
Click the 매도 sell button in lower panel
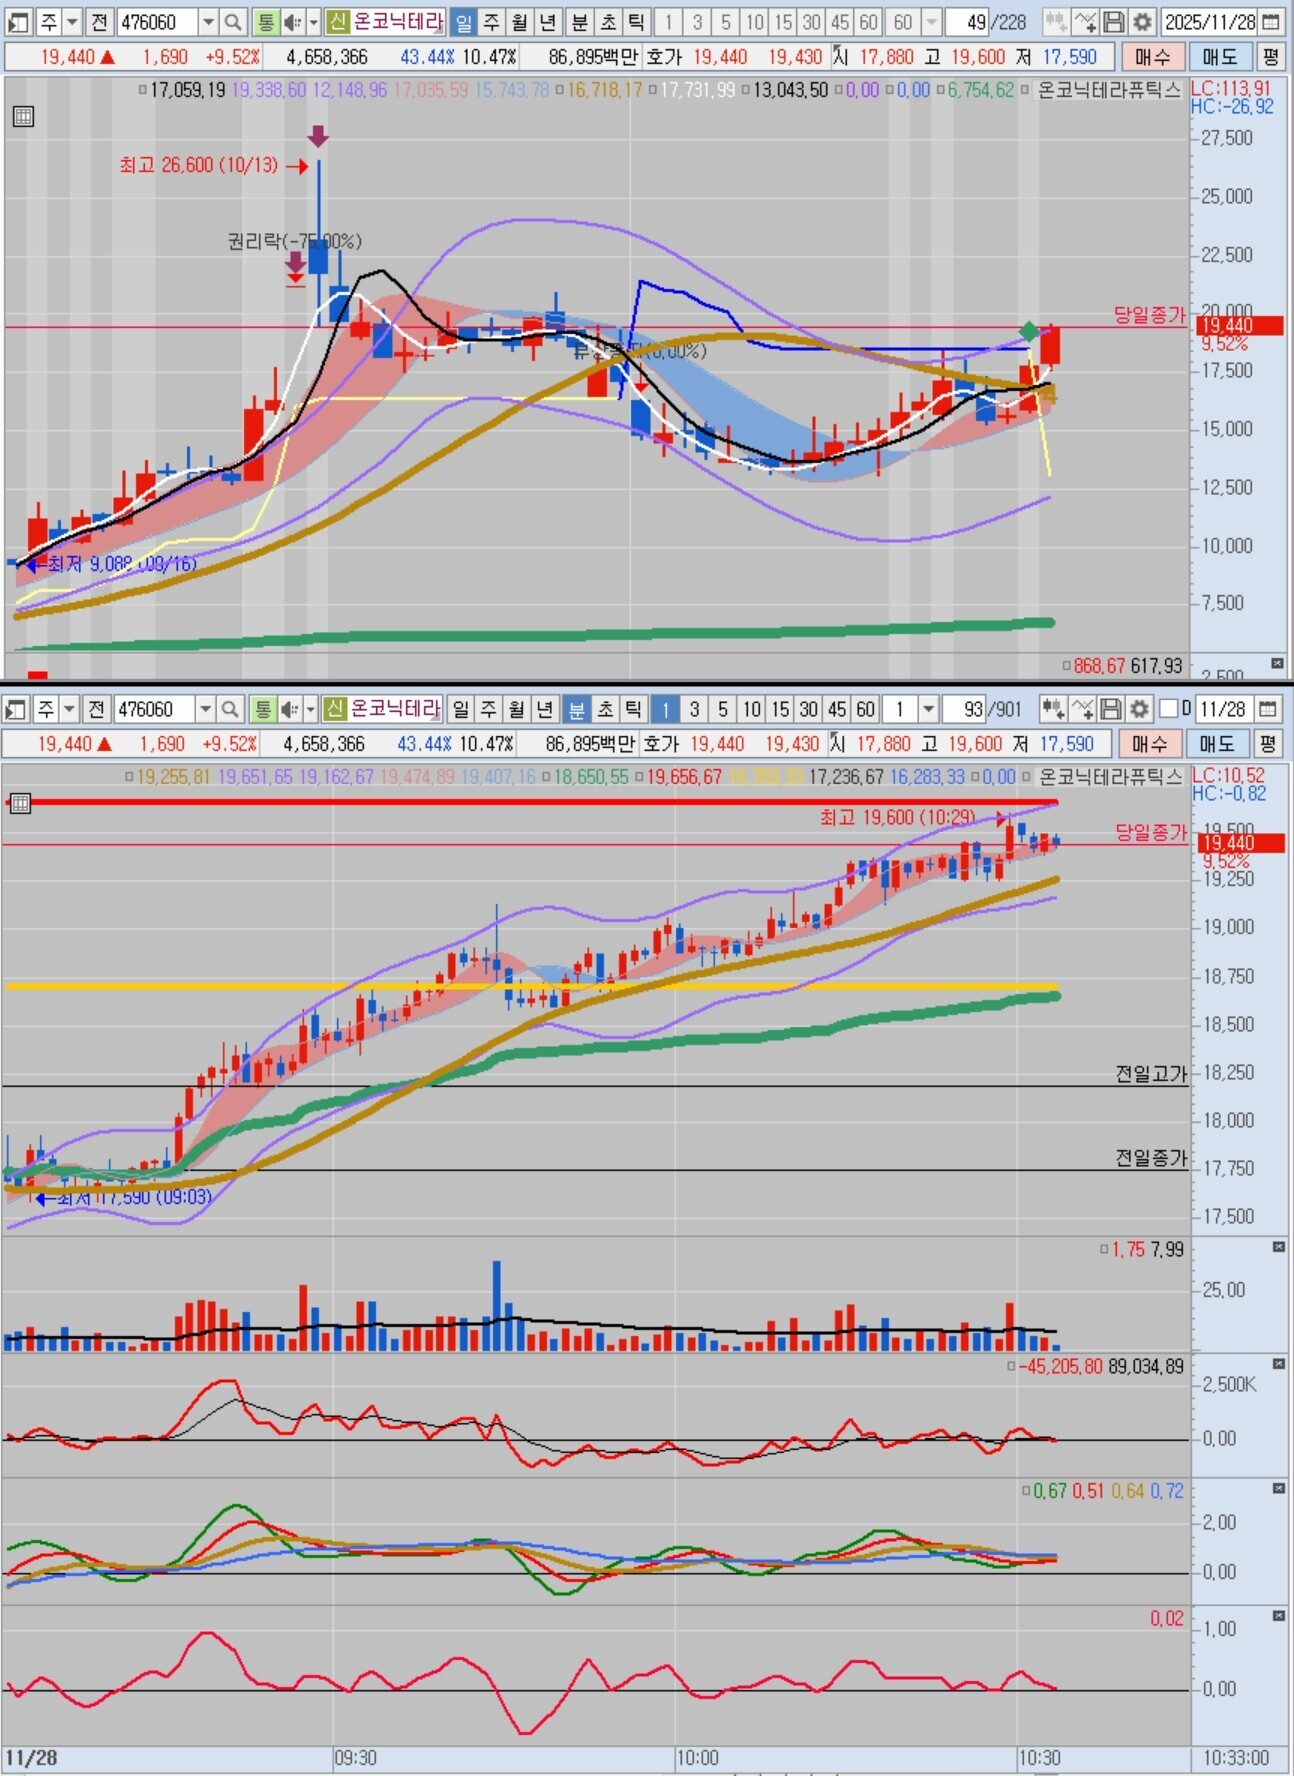coord(1217,744)
